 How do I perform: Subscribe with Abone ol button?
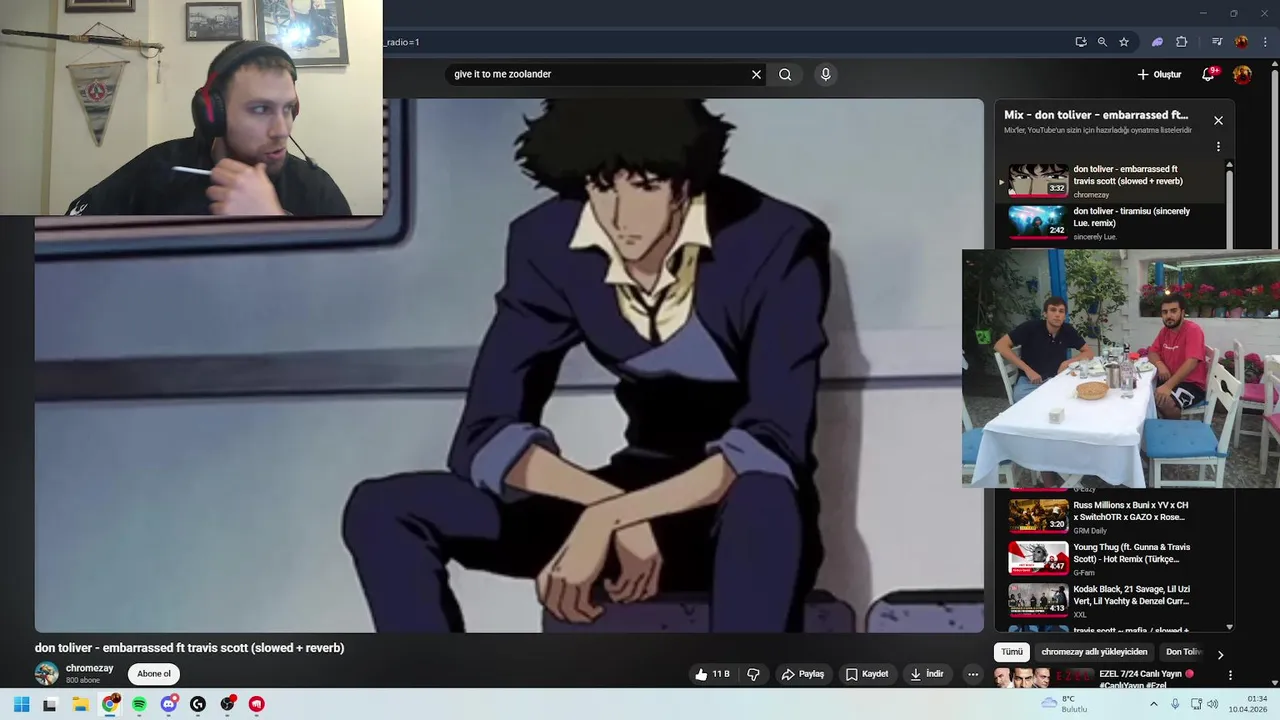pyautogui.click(x=154, y=674)
